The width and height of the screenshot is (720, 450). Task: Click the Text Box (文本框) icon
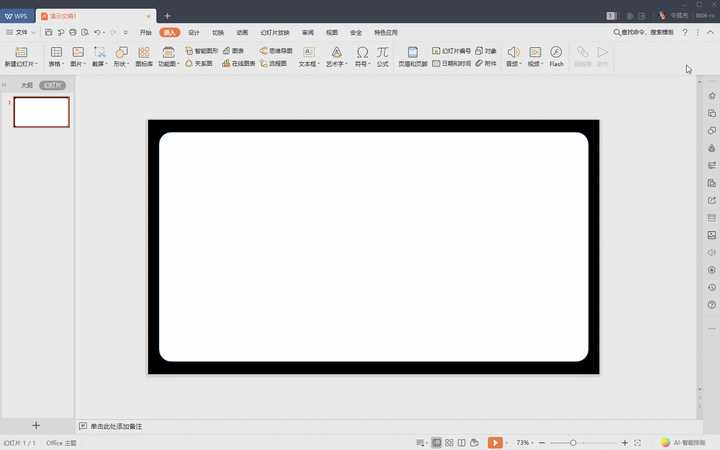(309, 52)
